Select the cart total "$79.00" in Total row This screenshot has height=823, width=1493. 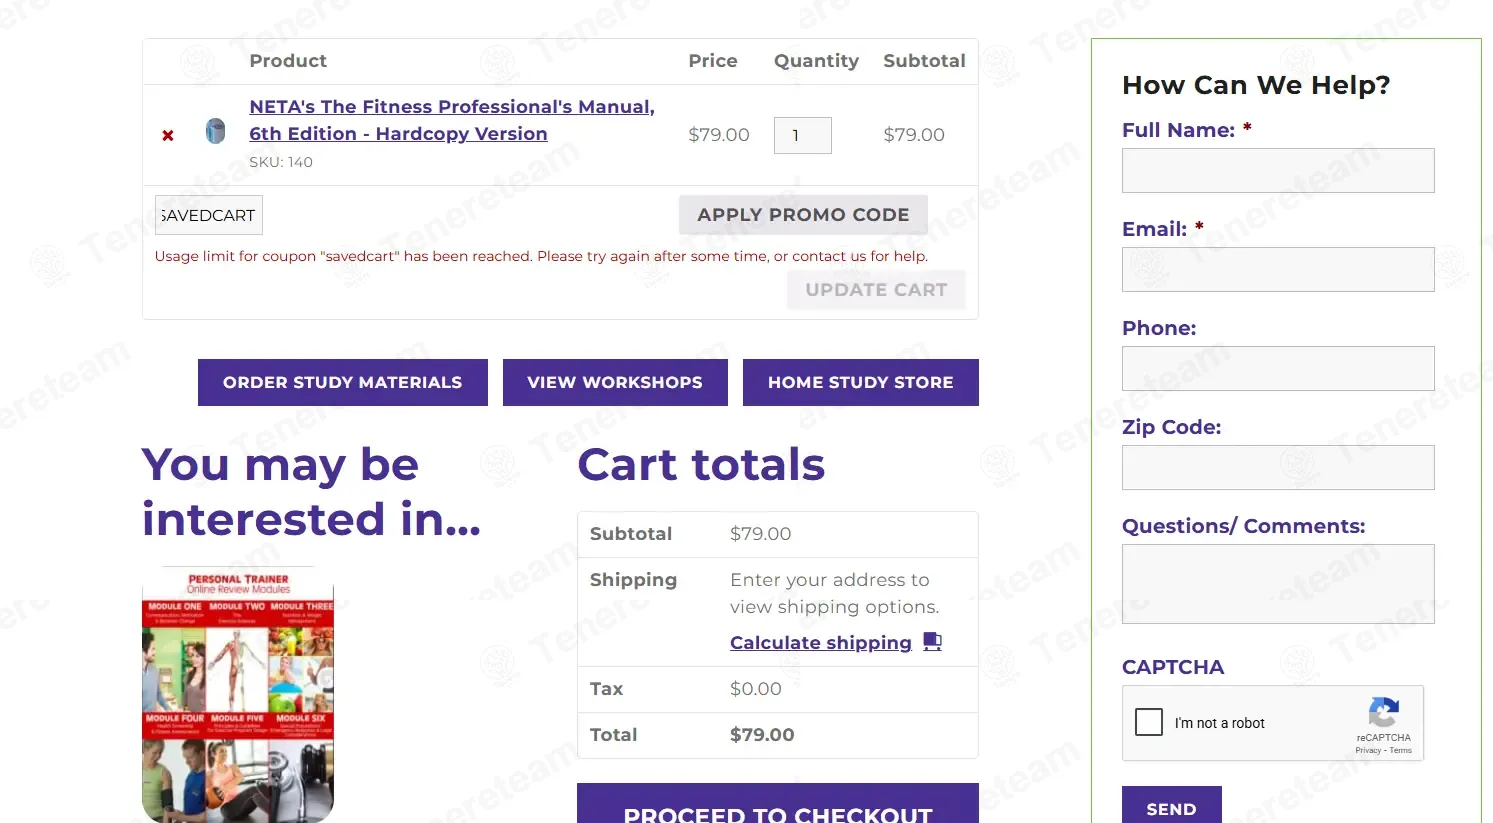tap(762, 735)
